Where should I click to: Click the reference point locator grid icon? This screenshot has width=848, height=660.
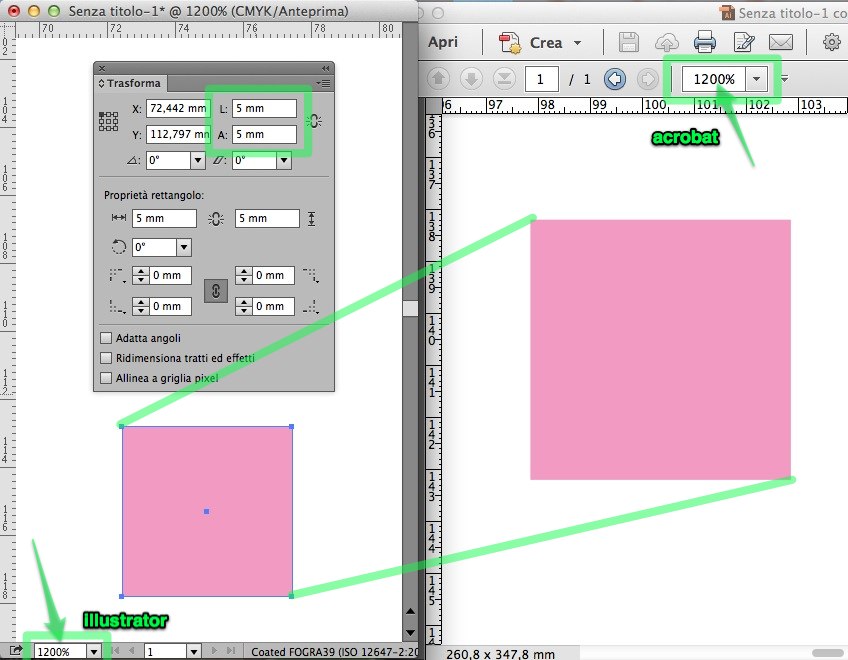tap(108, 121)
